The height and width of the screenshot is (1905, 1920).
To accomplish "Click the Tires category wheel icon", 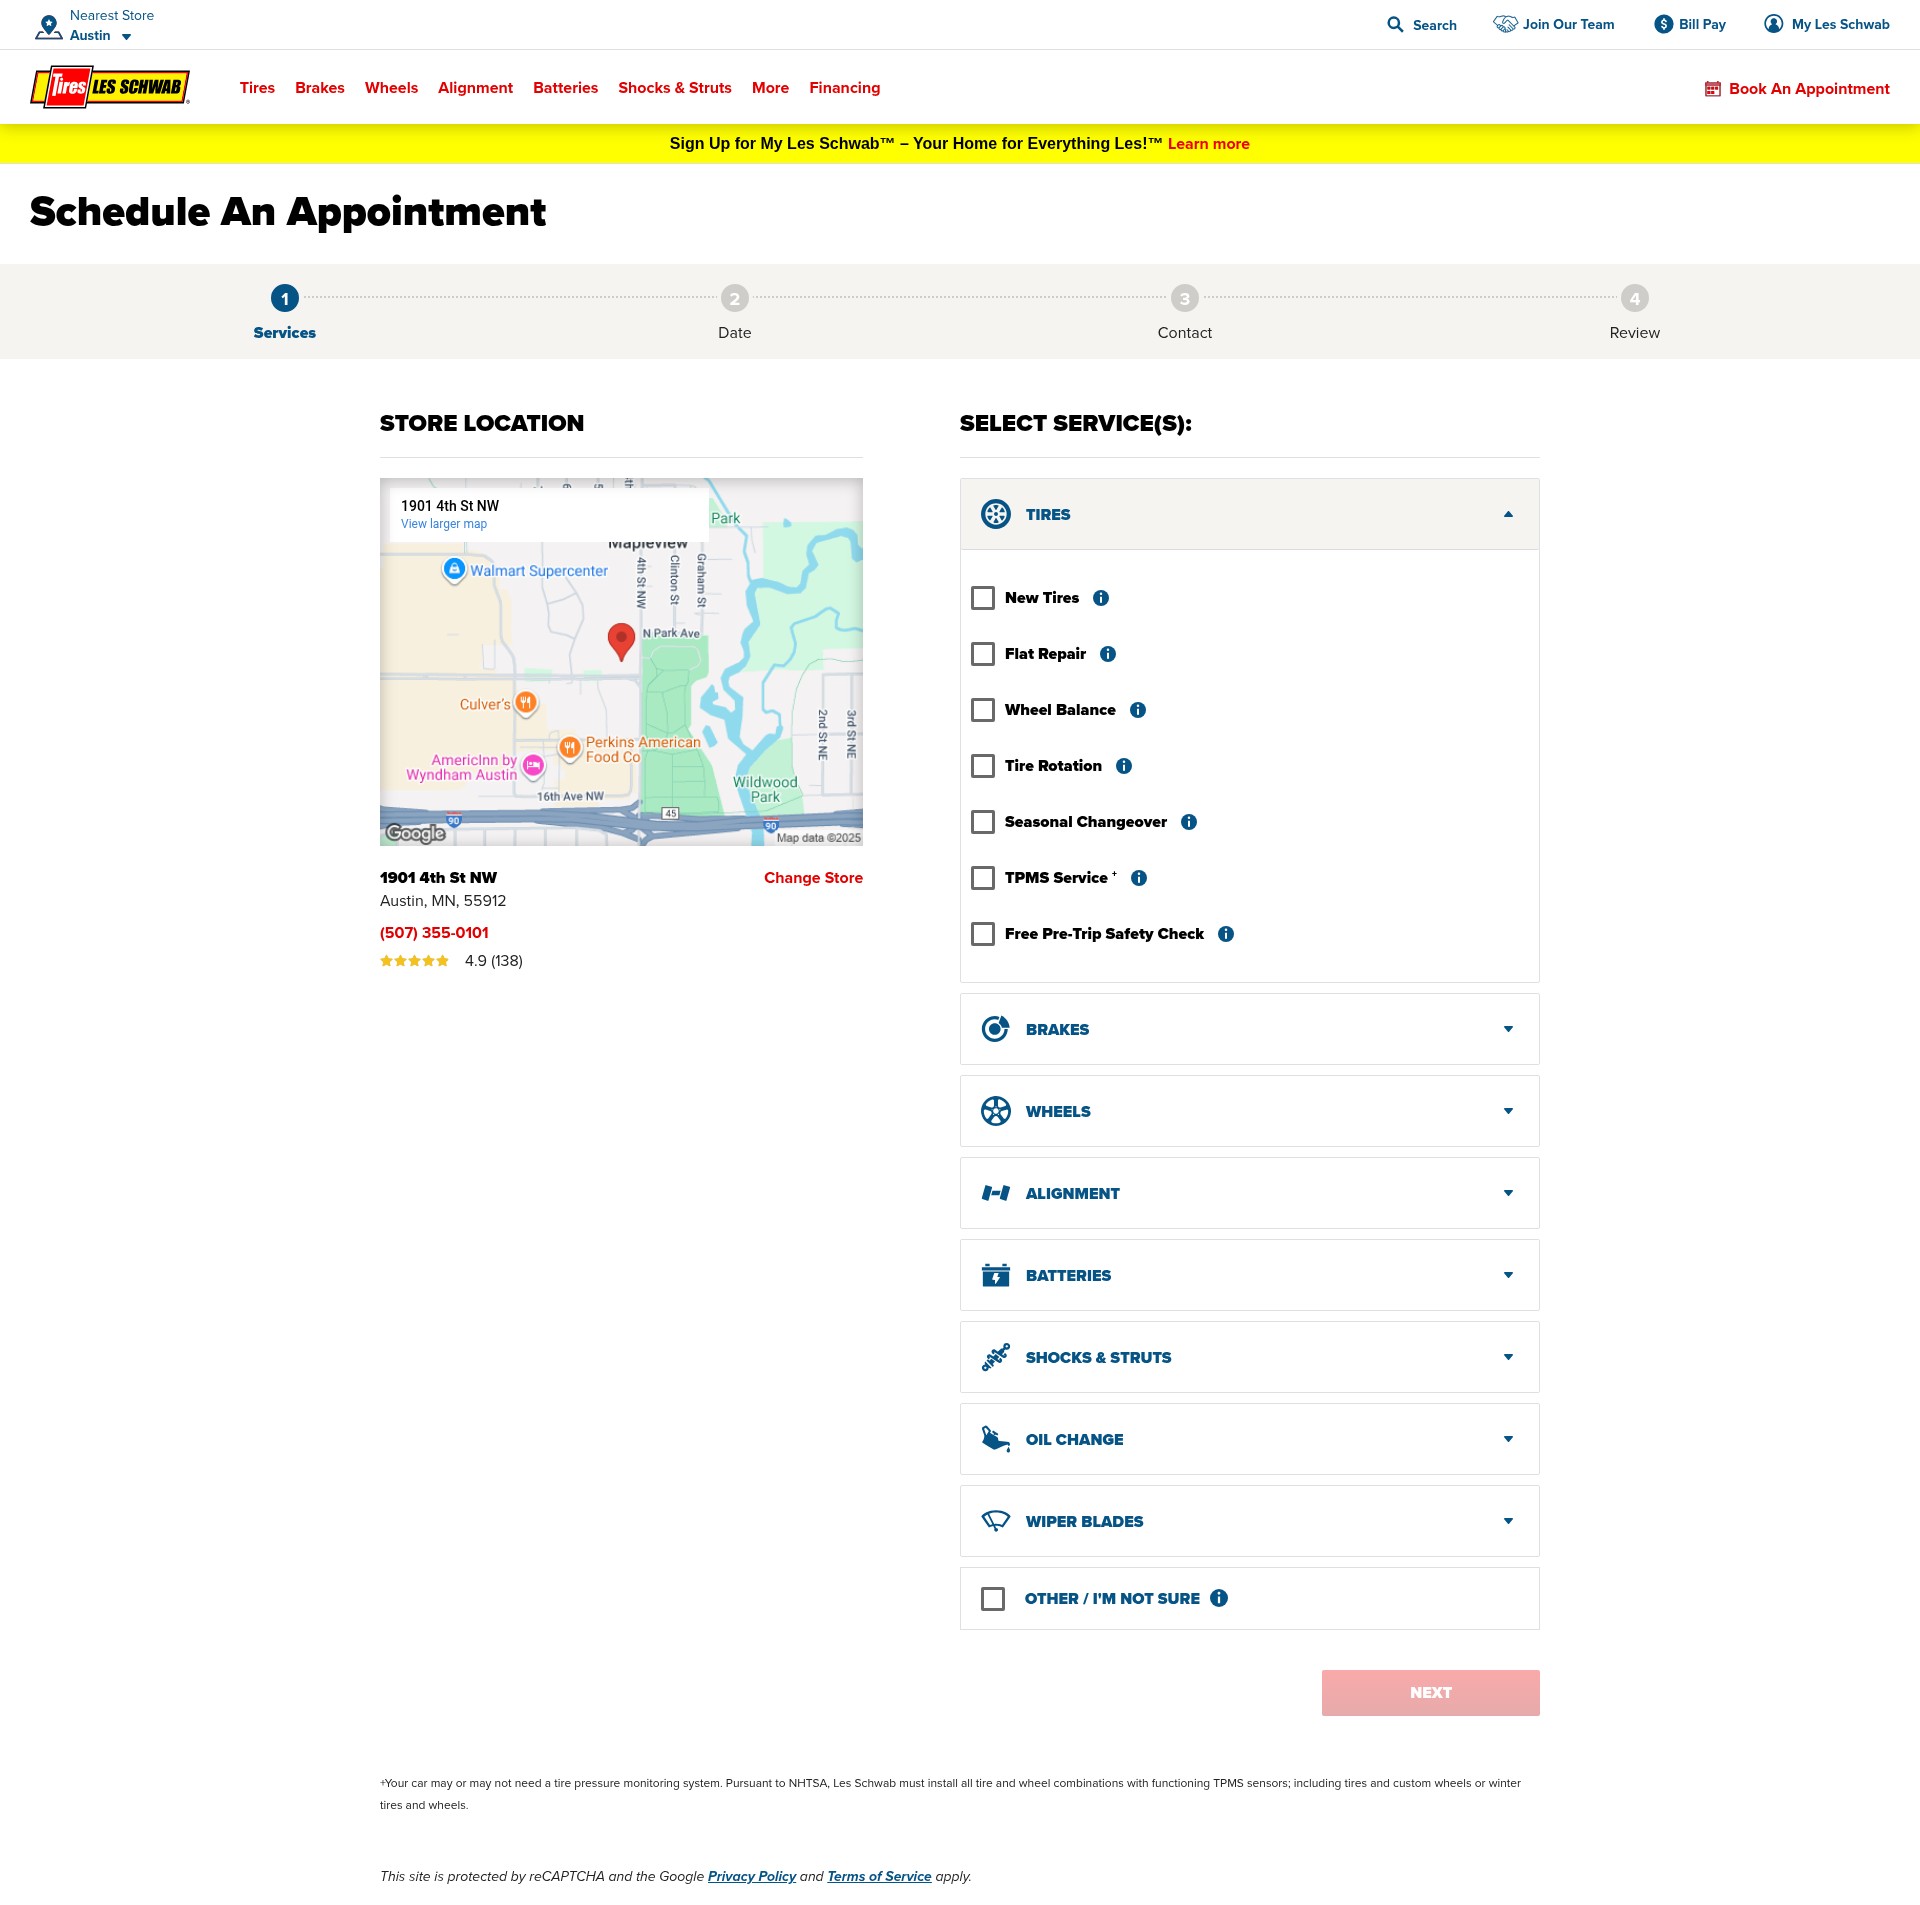I will click(996, 514).
